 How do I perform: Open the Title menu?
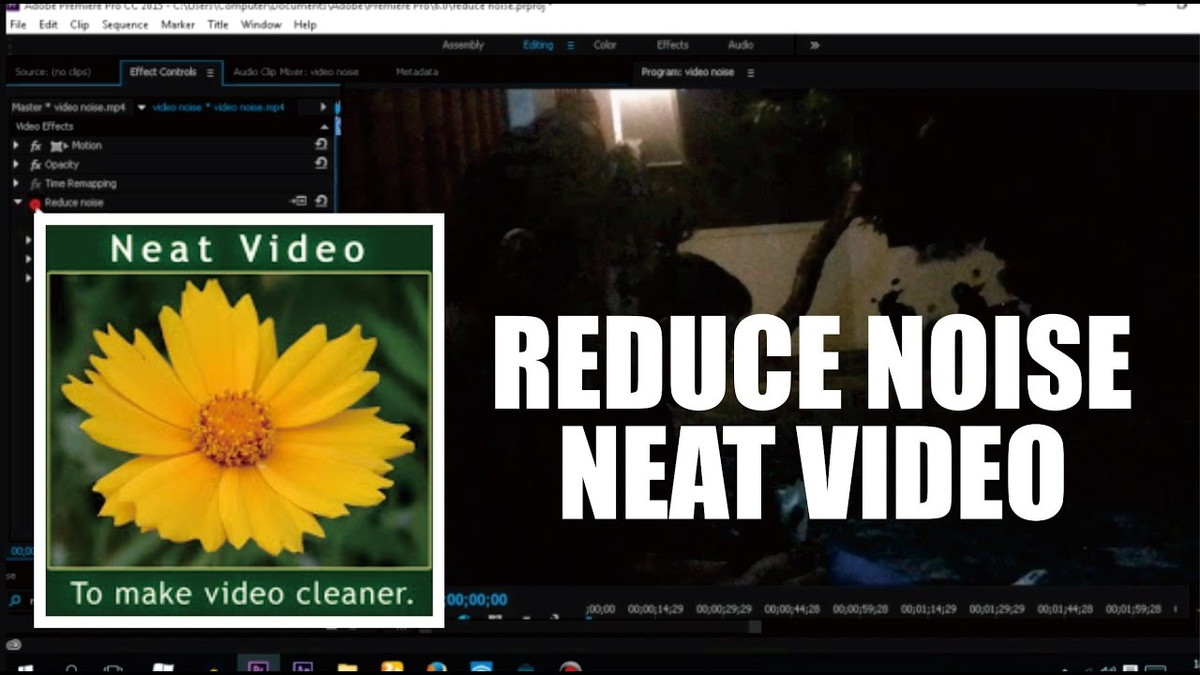(x=218, y=24)
